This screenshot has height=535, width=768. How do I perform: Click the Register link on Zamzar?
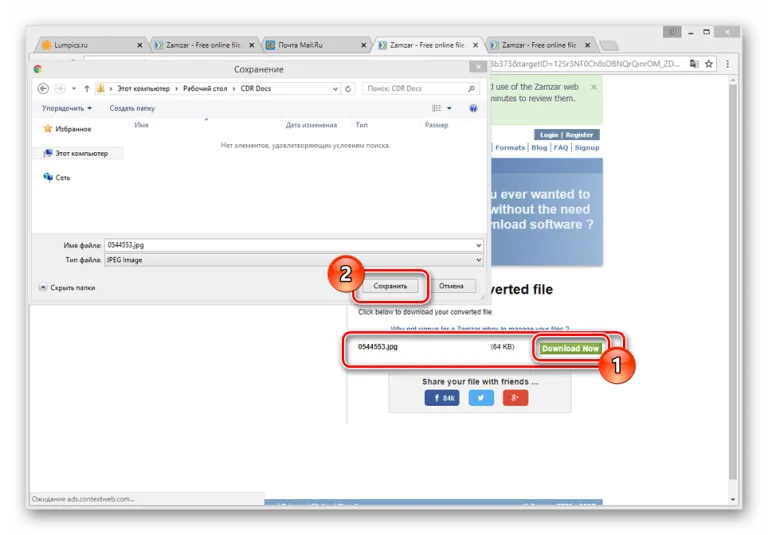click(x=579, y=135)
